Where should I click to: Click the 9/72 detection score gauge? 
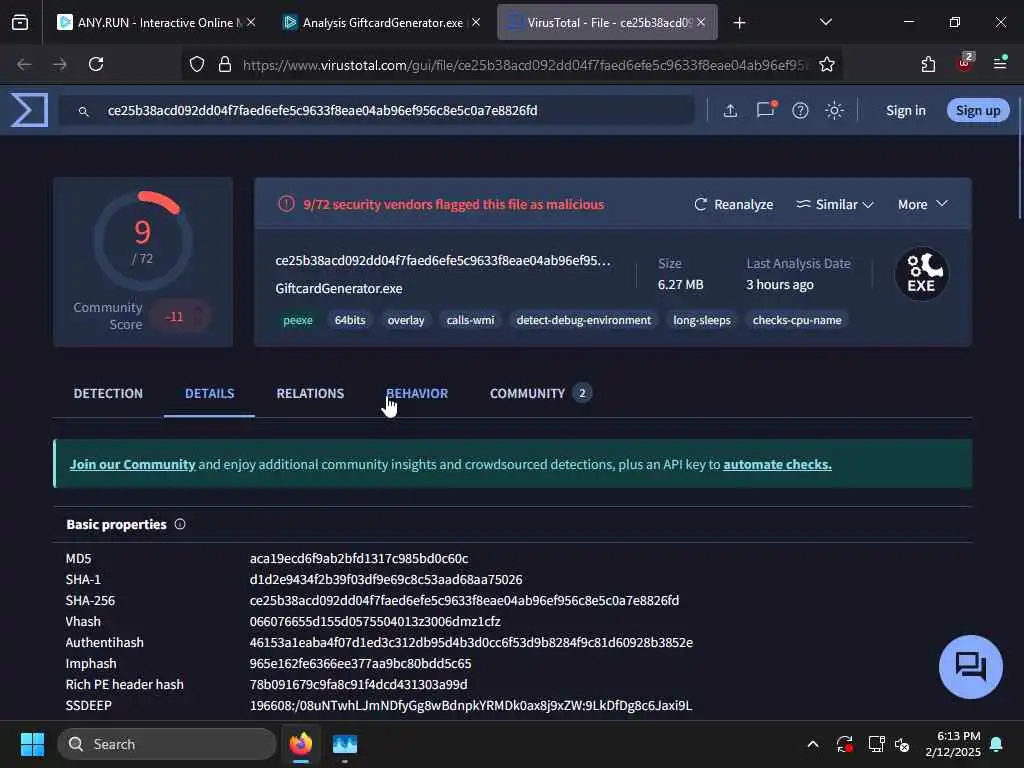pyautogui.click(x=143, y=241)
